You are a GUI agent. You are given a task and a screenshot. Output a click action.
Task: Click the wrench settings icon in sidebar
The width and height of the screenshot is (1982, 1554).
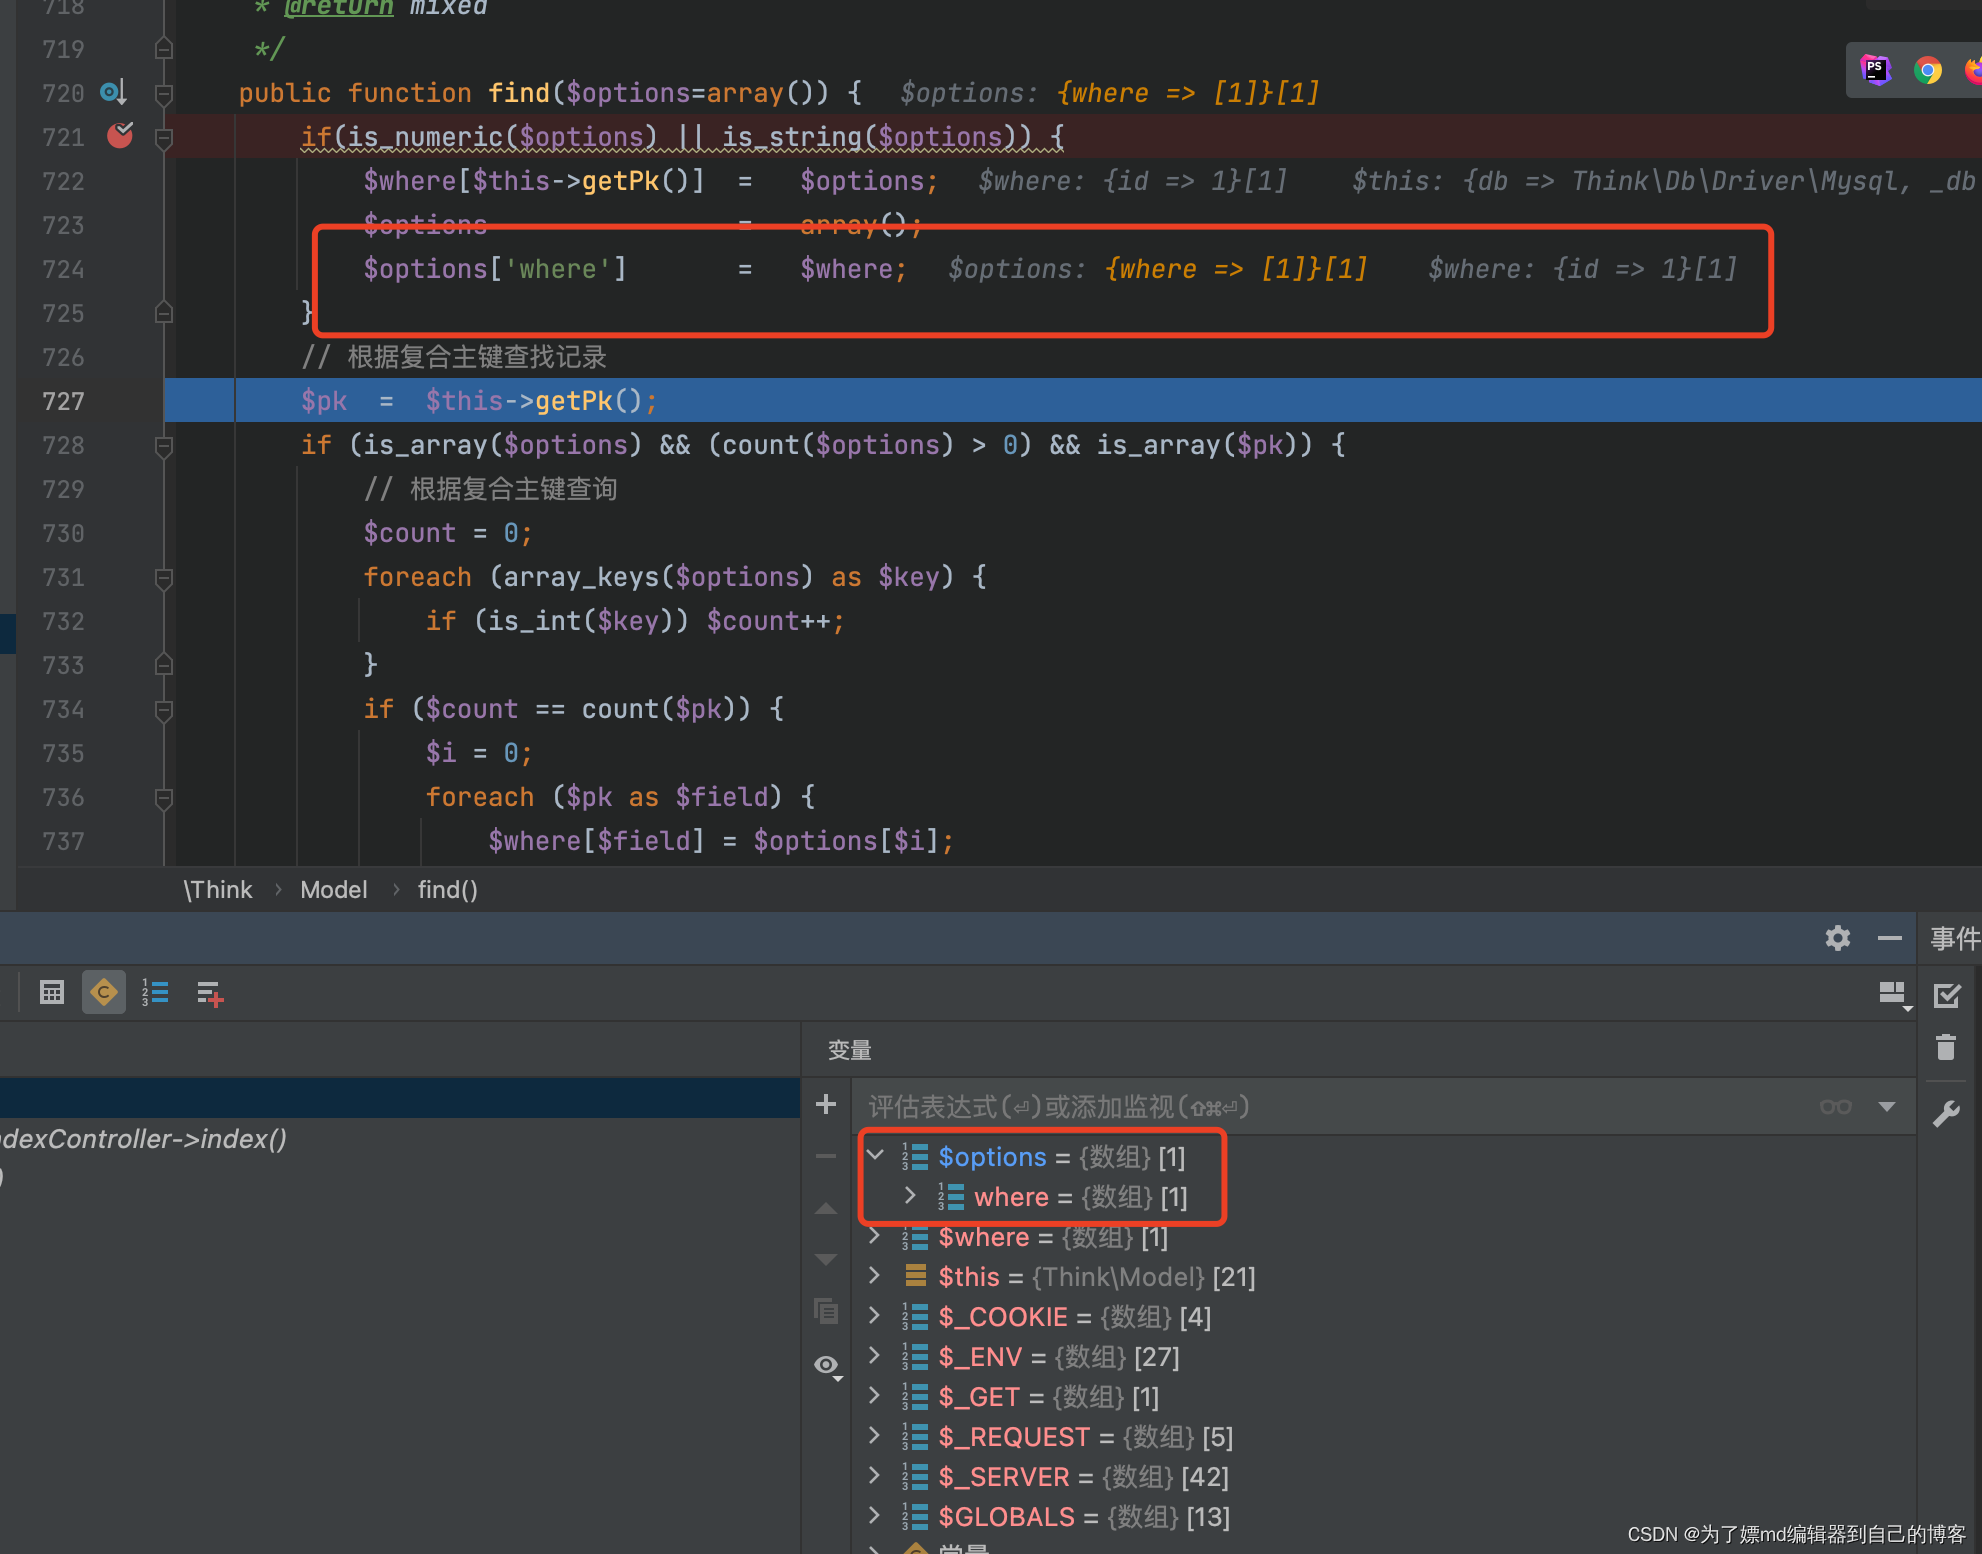(1946, 1113)
